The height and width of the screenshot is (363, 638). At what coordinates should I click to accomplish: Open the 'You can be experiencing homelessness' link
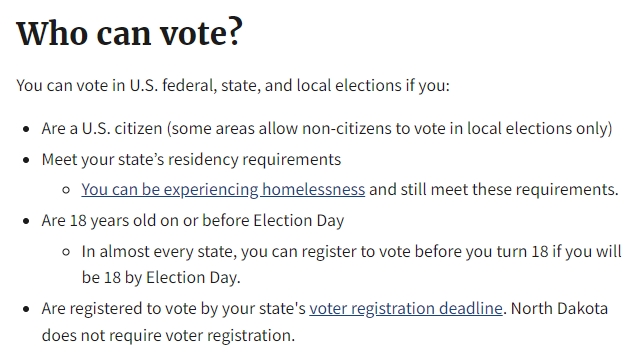tap(223, 190)
